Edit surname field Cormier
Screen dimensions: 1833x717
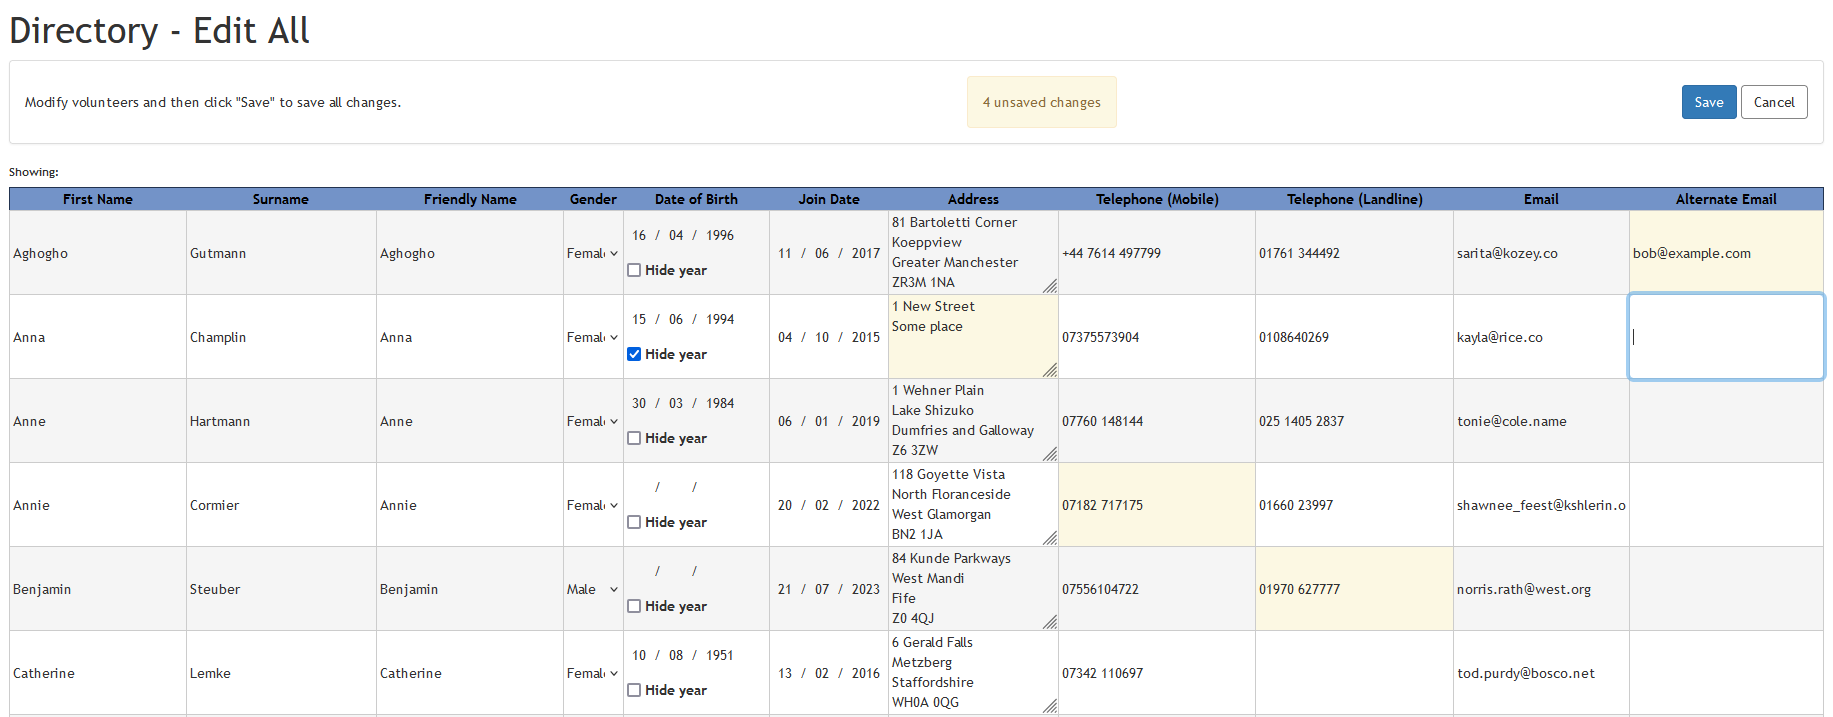(281, 505)
